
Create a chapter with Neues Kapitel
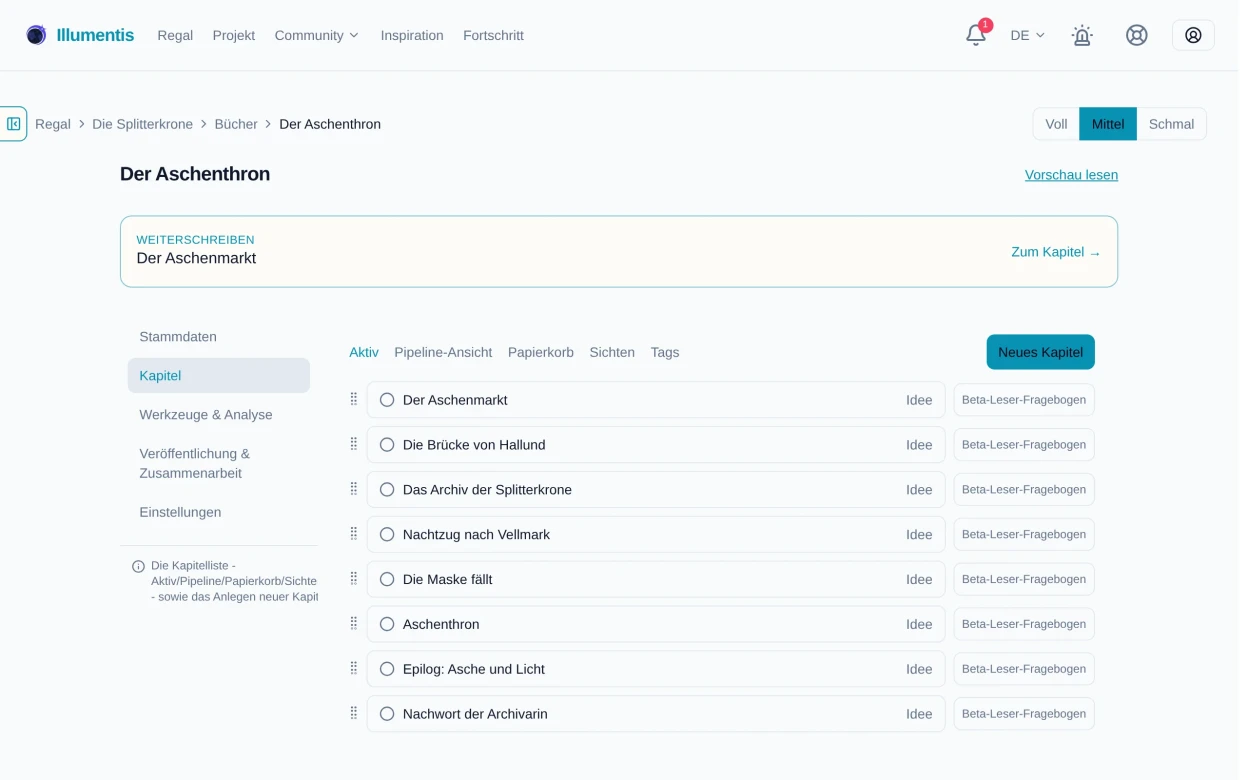coord(1040,352)
